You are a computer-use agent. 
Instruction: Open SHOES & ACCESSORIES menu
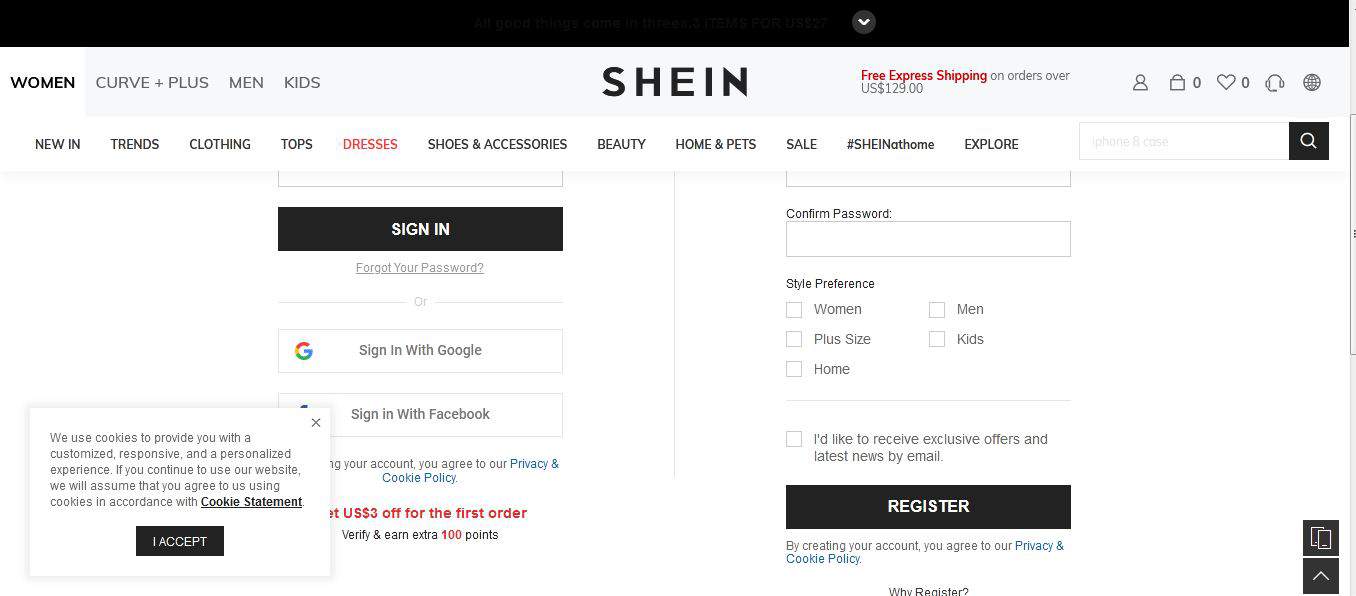point(497,144)
